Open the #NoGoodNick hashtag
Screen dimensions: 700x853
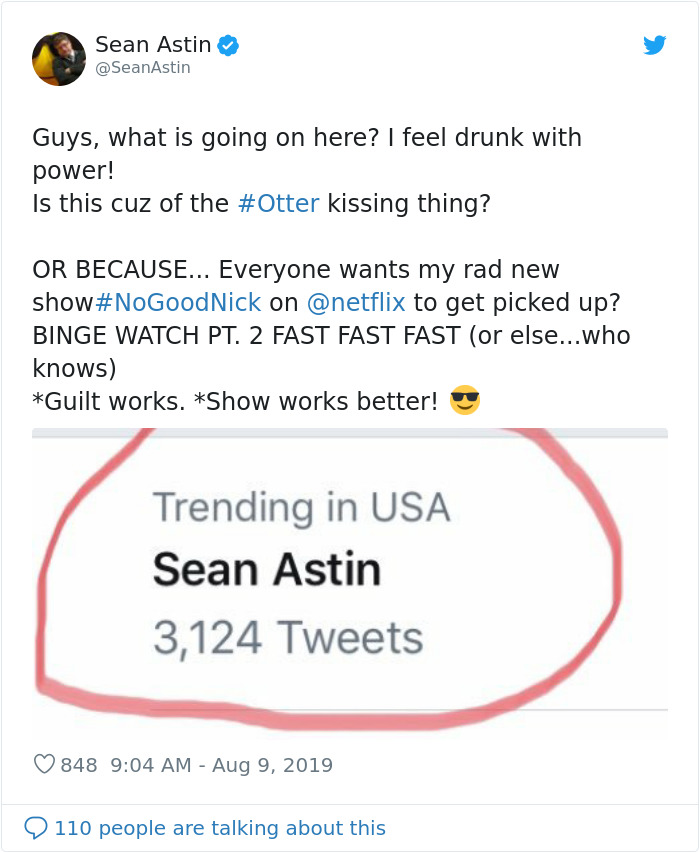(180, 302)
